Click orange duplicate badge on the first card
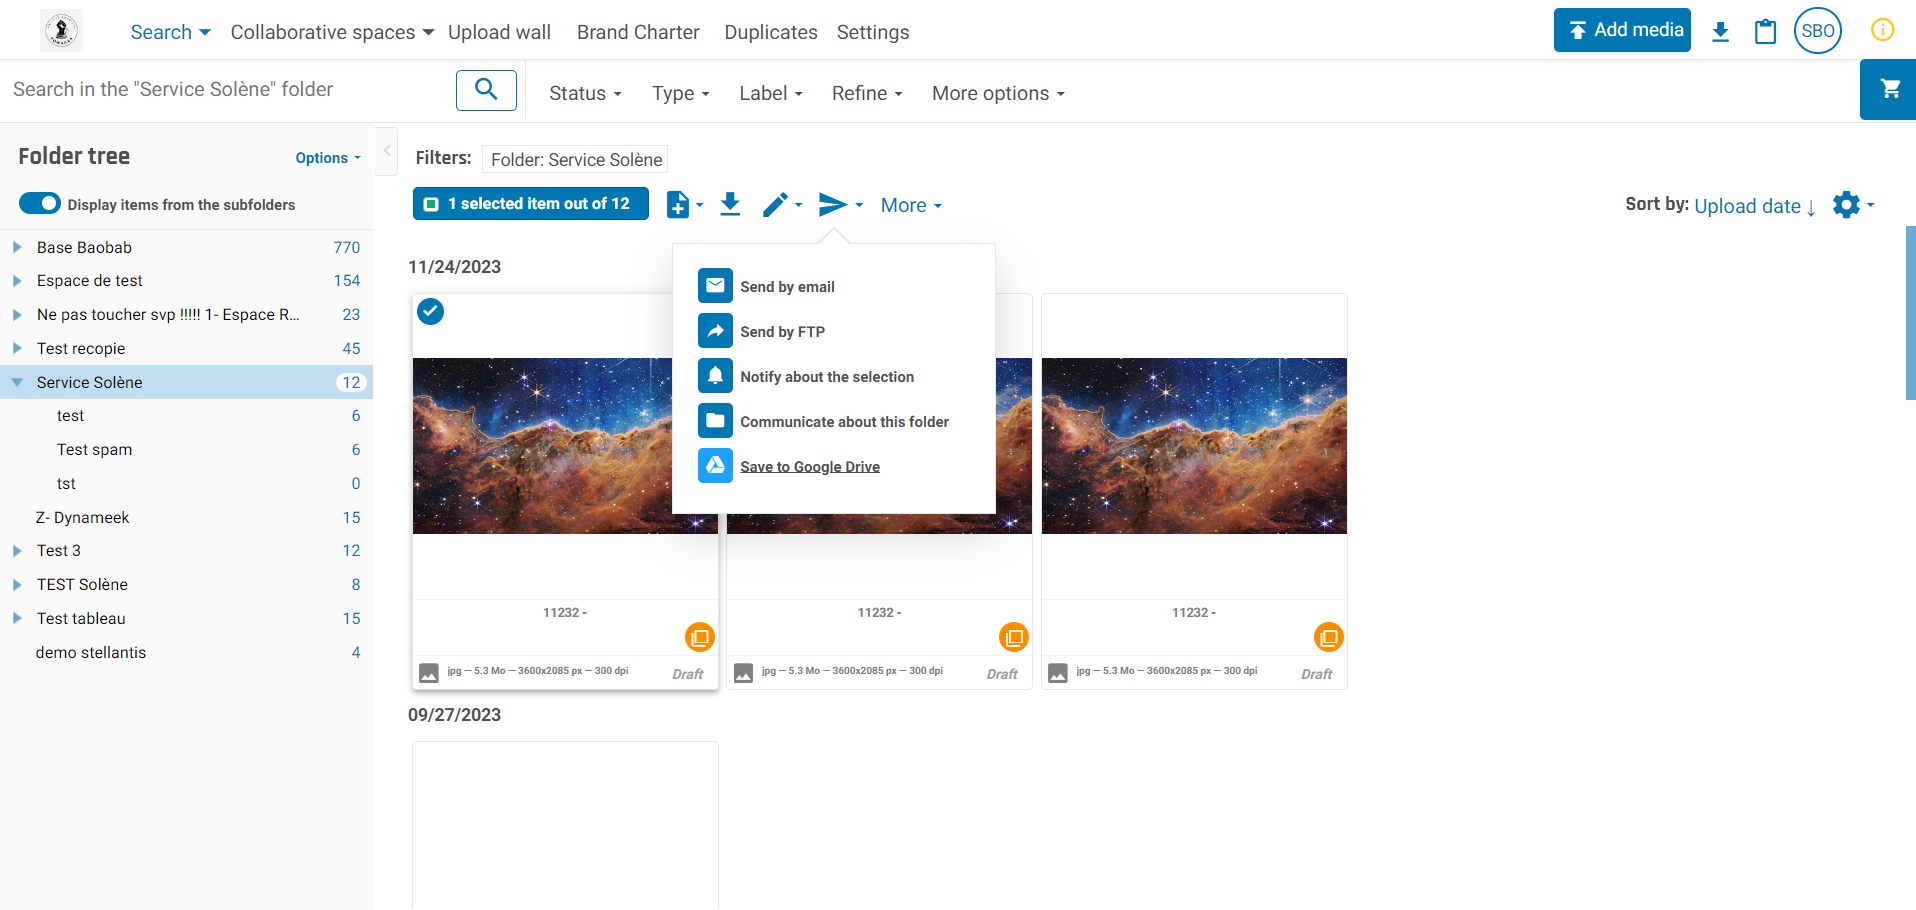1916x910 pixels. (x=700, y=637)
